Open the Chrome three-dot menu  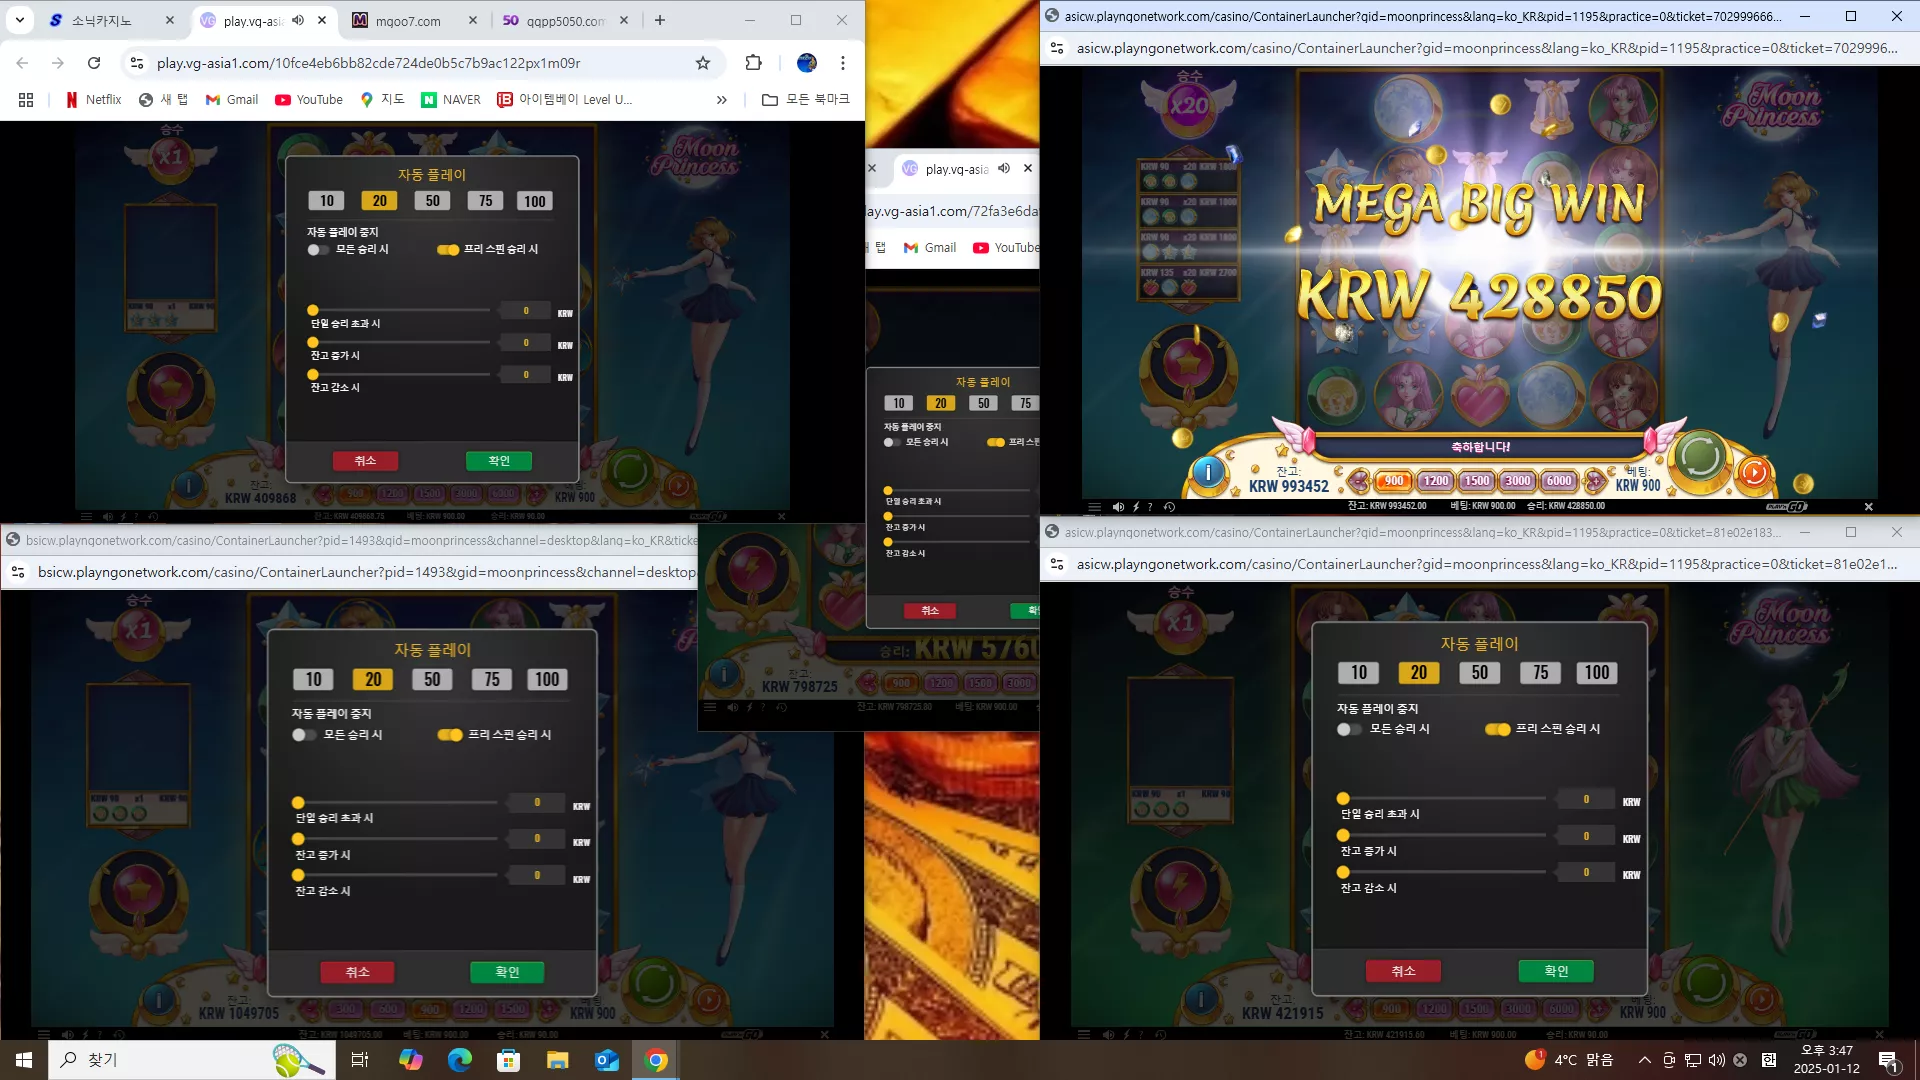pos(843,63)
